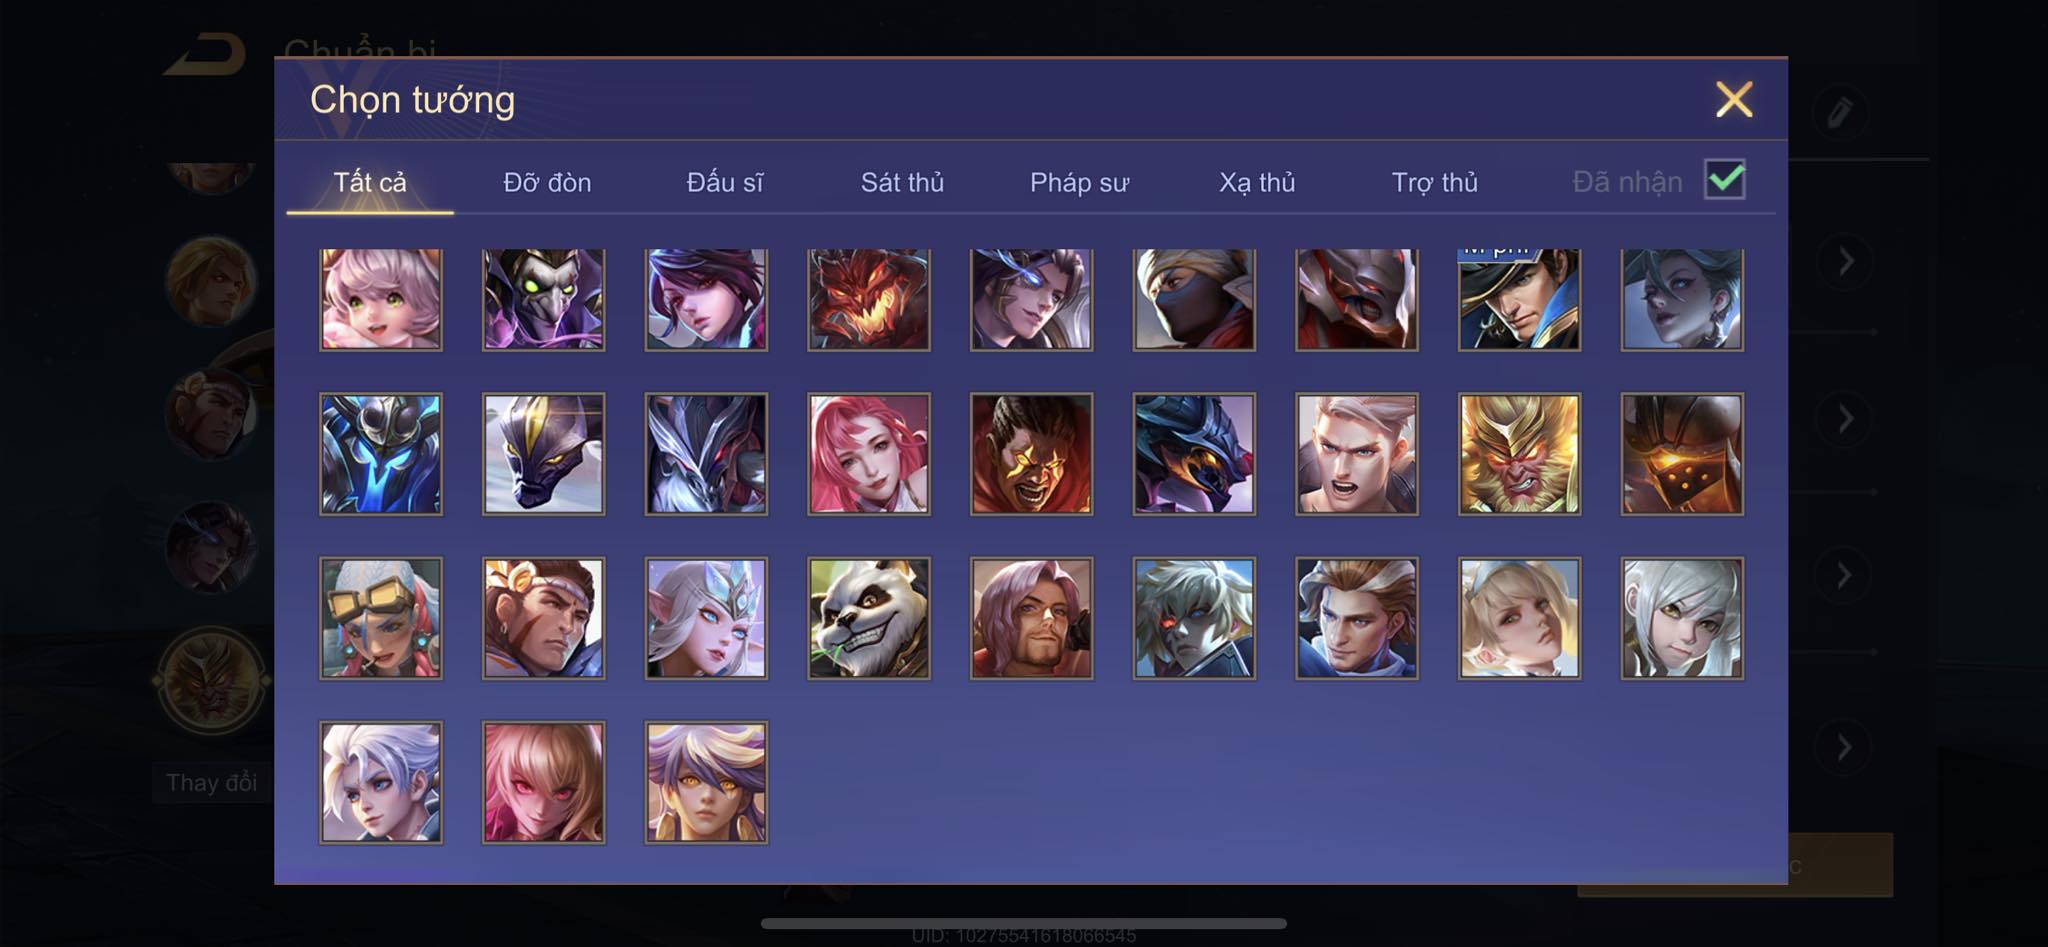Open the Trợ thủ tab

1434,183
